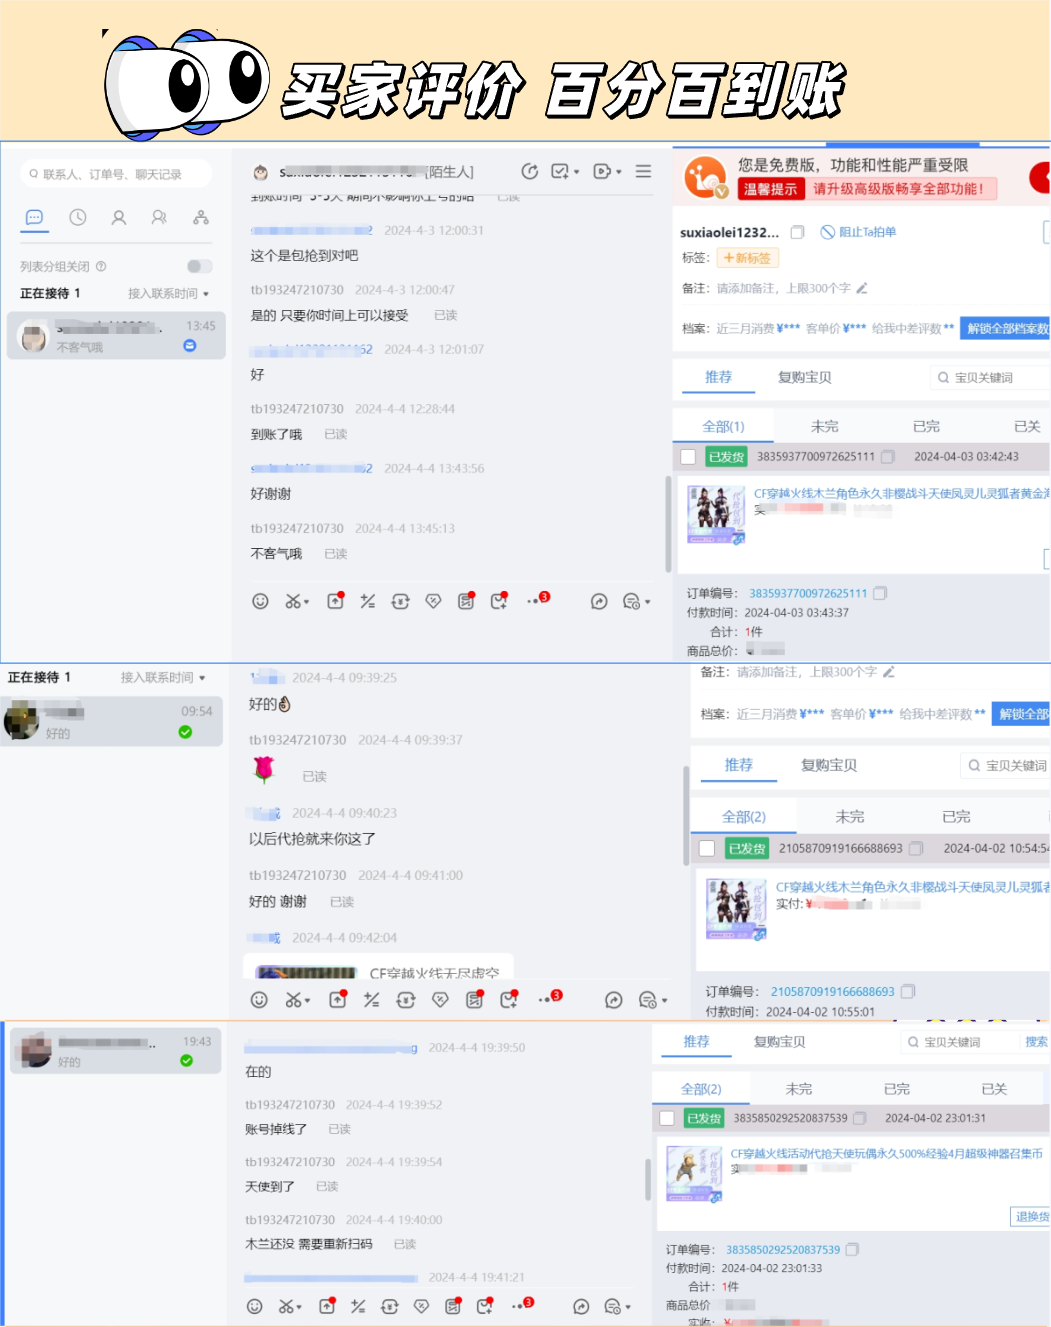The image size is (1051, 1327).
Task: Open the checkmark-plus dropdown in the chat header
Action: [x=565, y=171]
